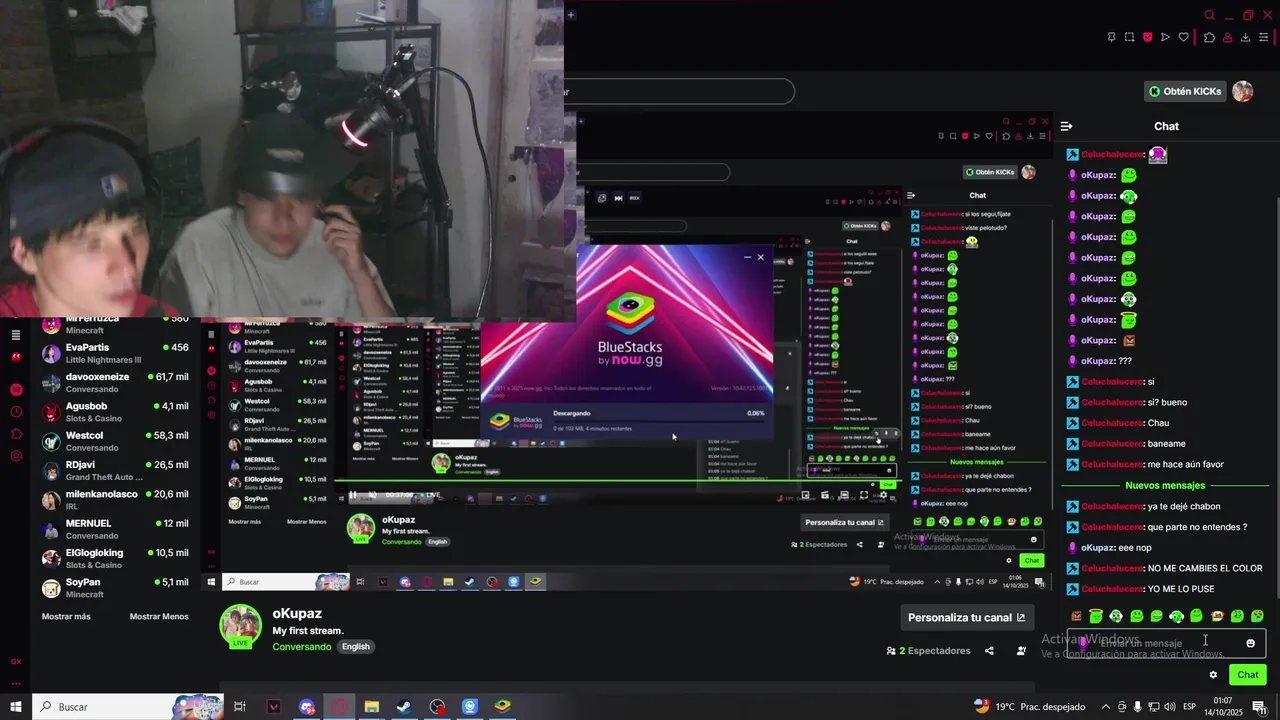The image size is (1280, 720).
Task: Click Mostrar más in sidebar
Action: tap(66, 617)
